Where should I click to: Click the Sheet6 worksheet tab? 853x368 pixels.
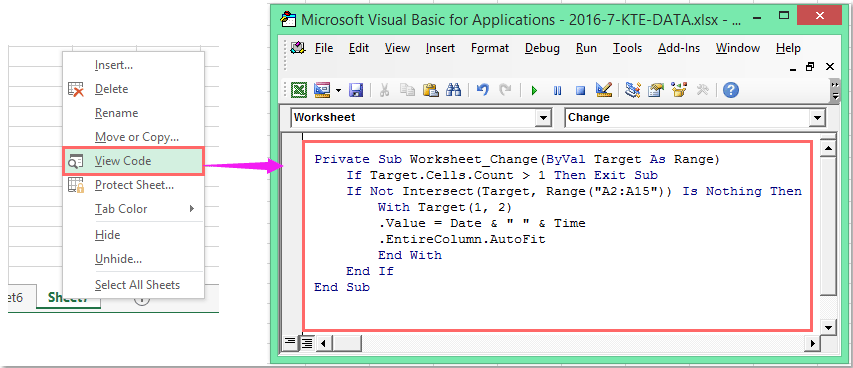pyautogui.click(x=16, y=297)
